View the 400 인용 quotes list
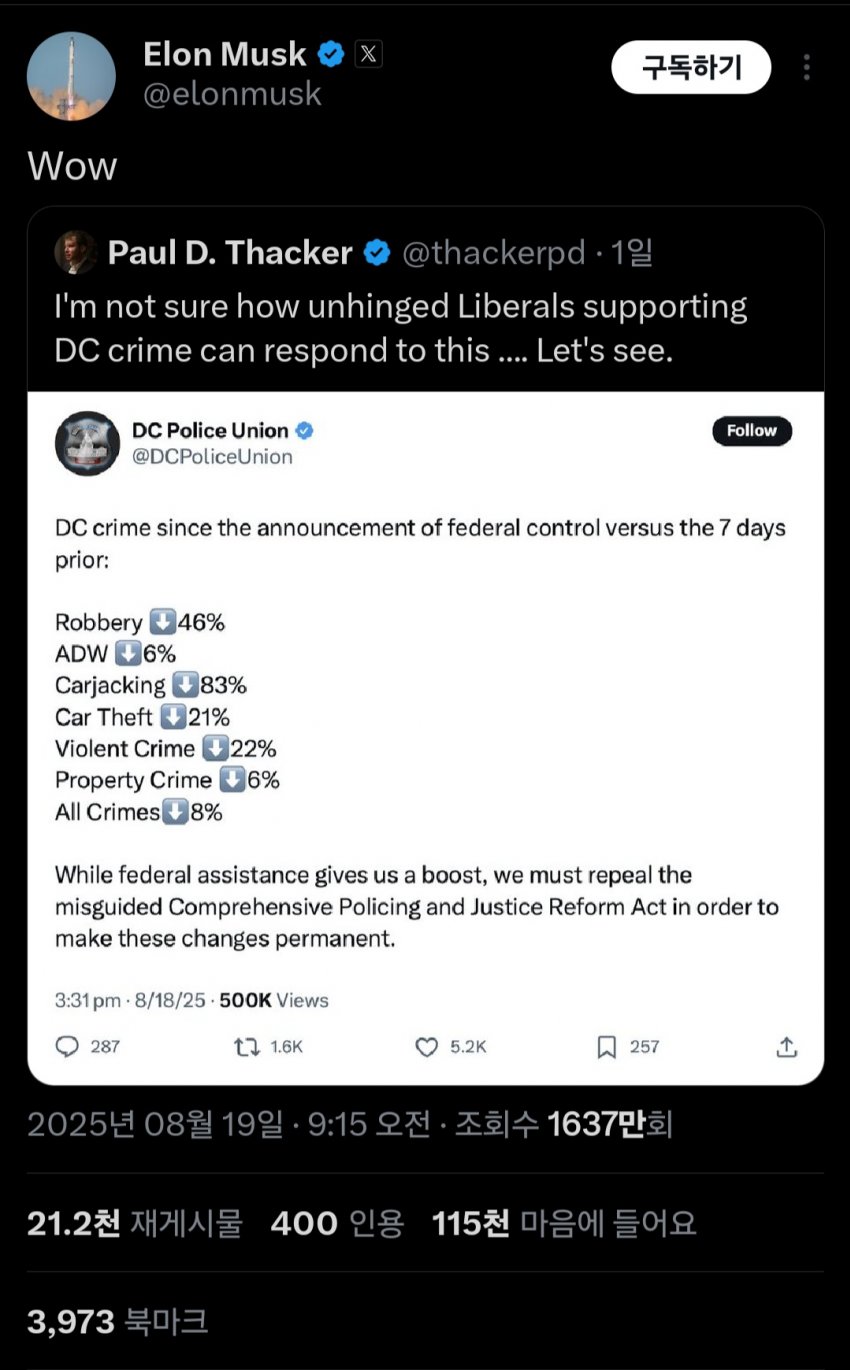Screen dimensions: 850x1370 pos(337,1222)
